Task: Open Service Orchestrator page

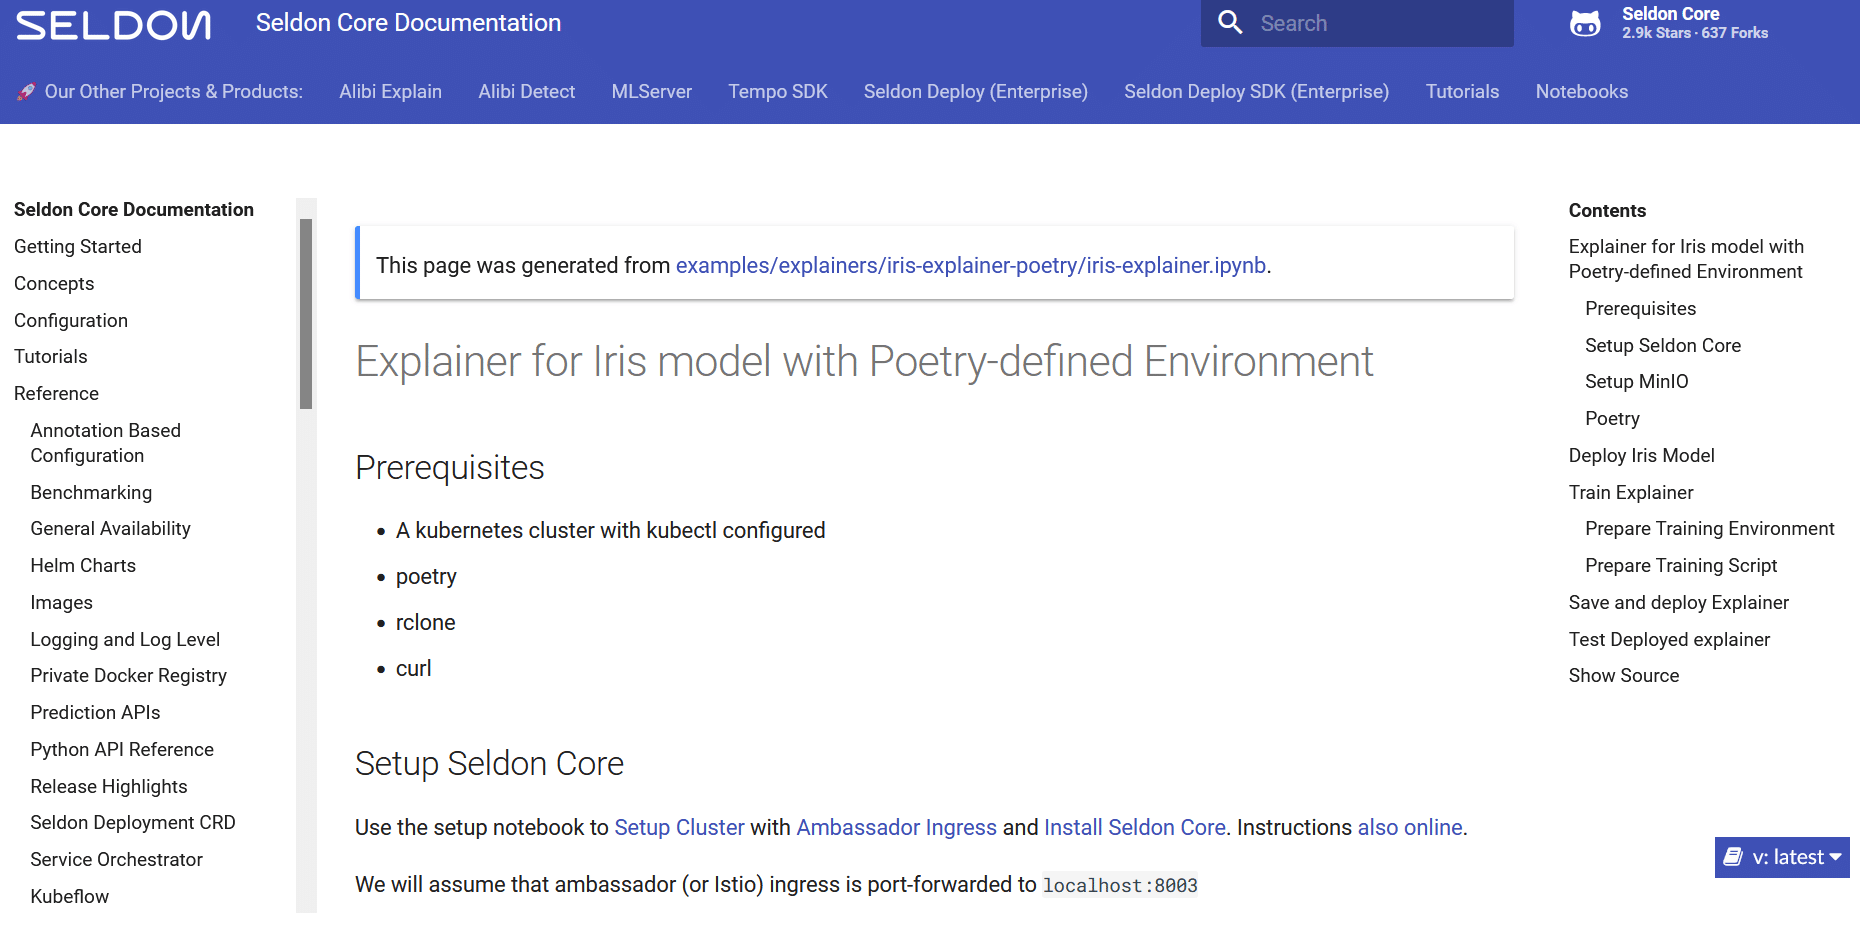Action: point(116,860)
